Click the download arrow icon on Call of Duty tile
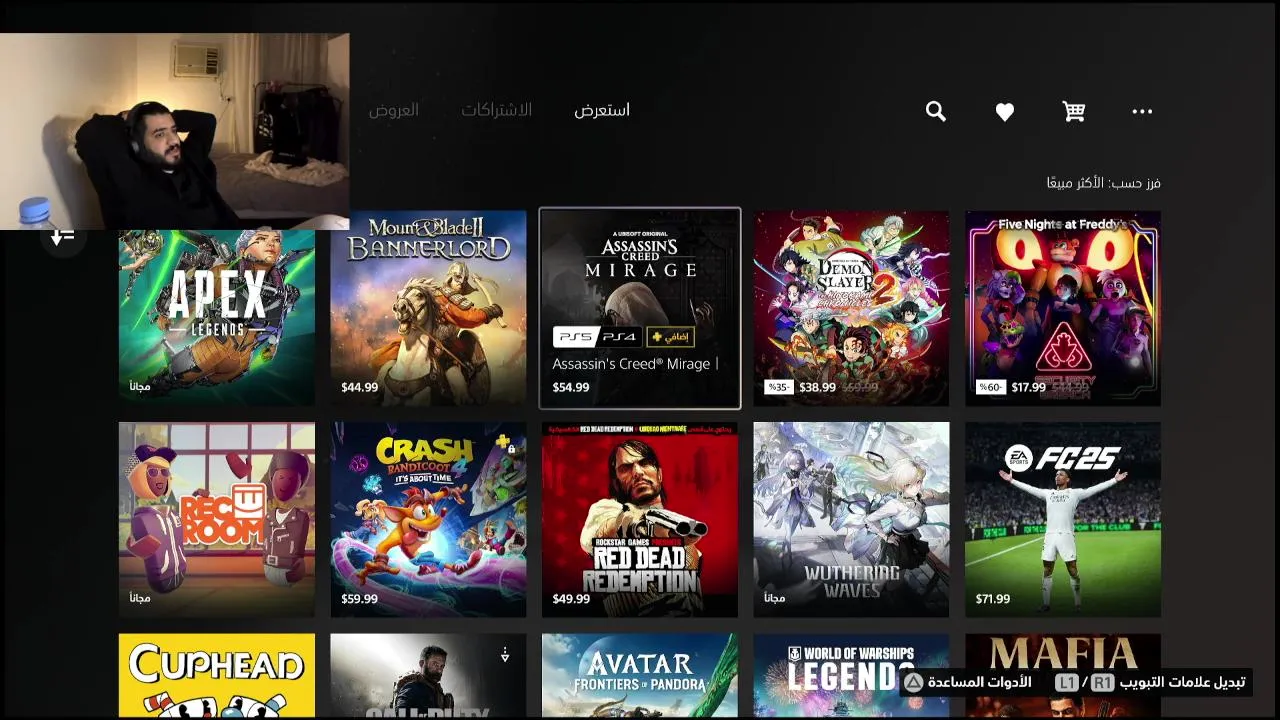The width and height of the screenshot is (1280, 720). pyautogui.click(x=505, y=654)
